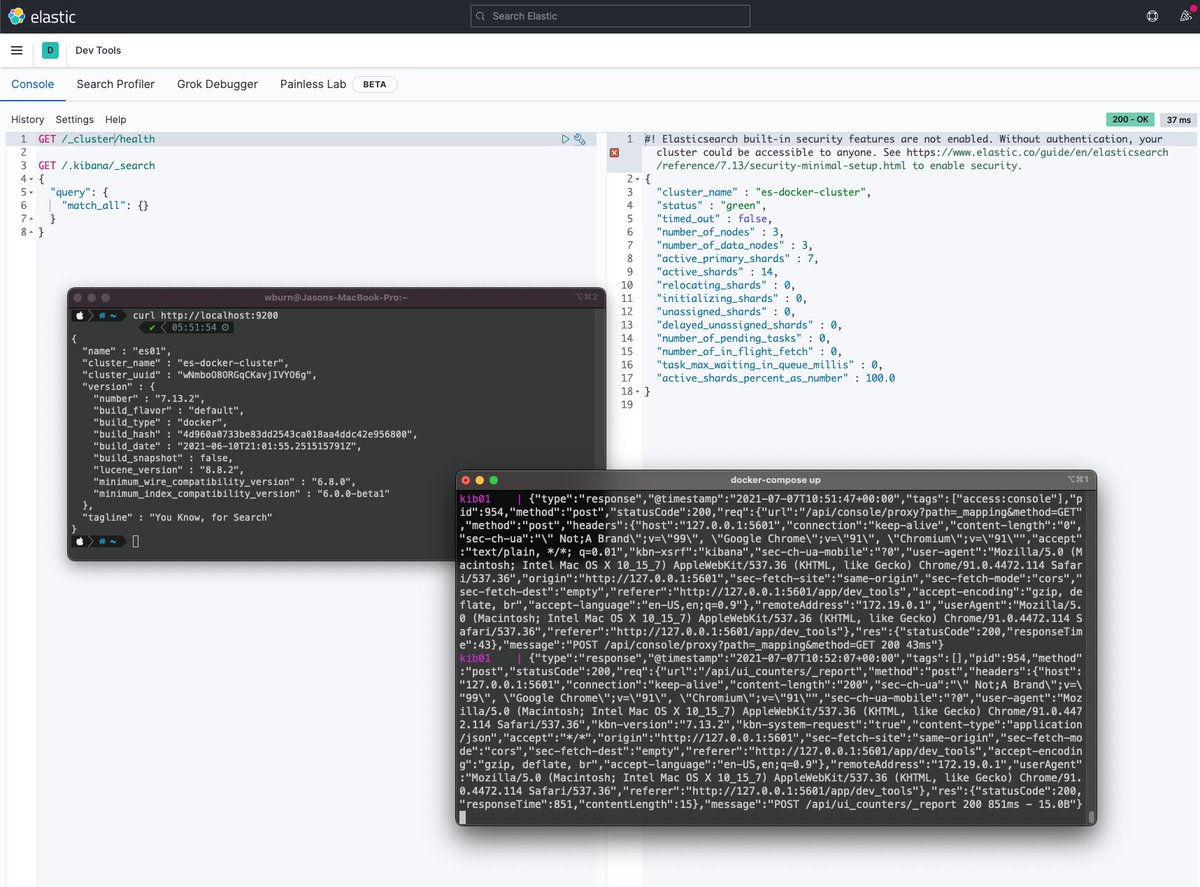Viewport: 1200px width, 887px height.
Task: Click the home icon in last terminal prompt
Action: coord(101,541)
